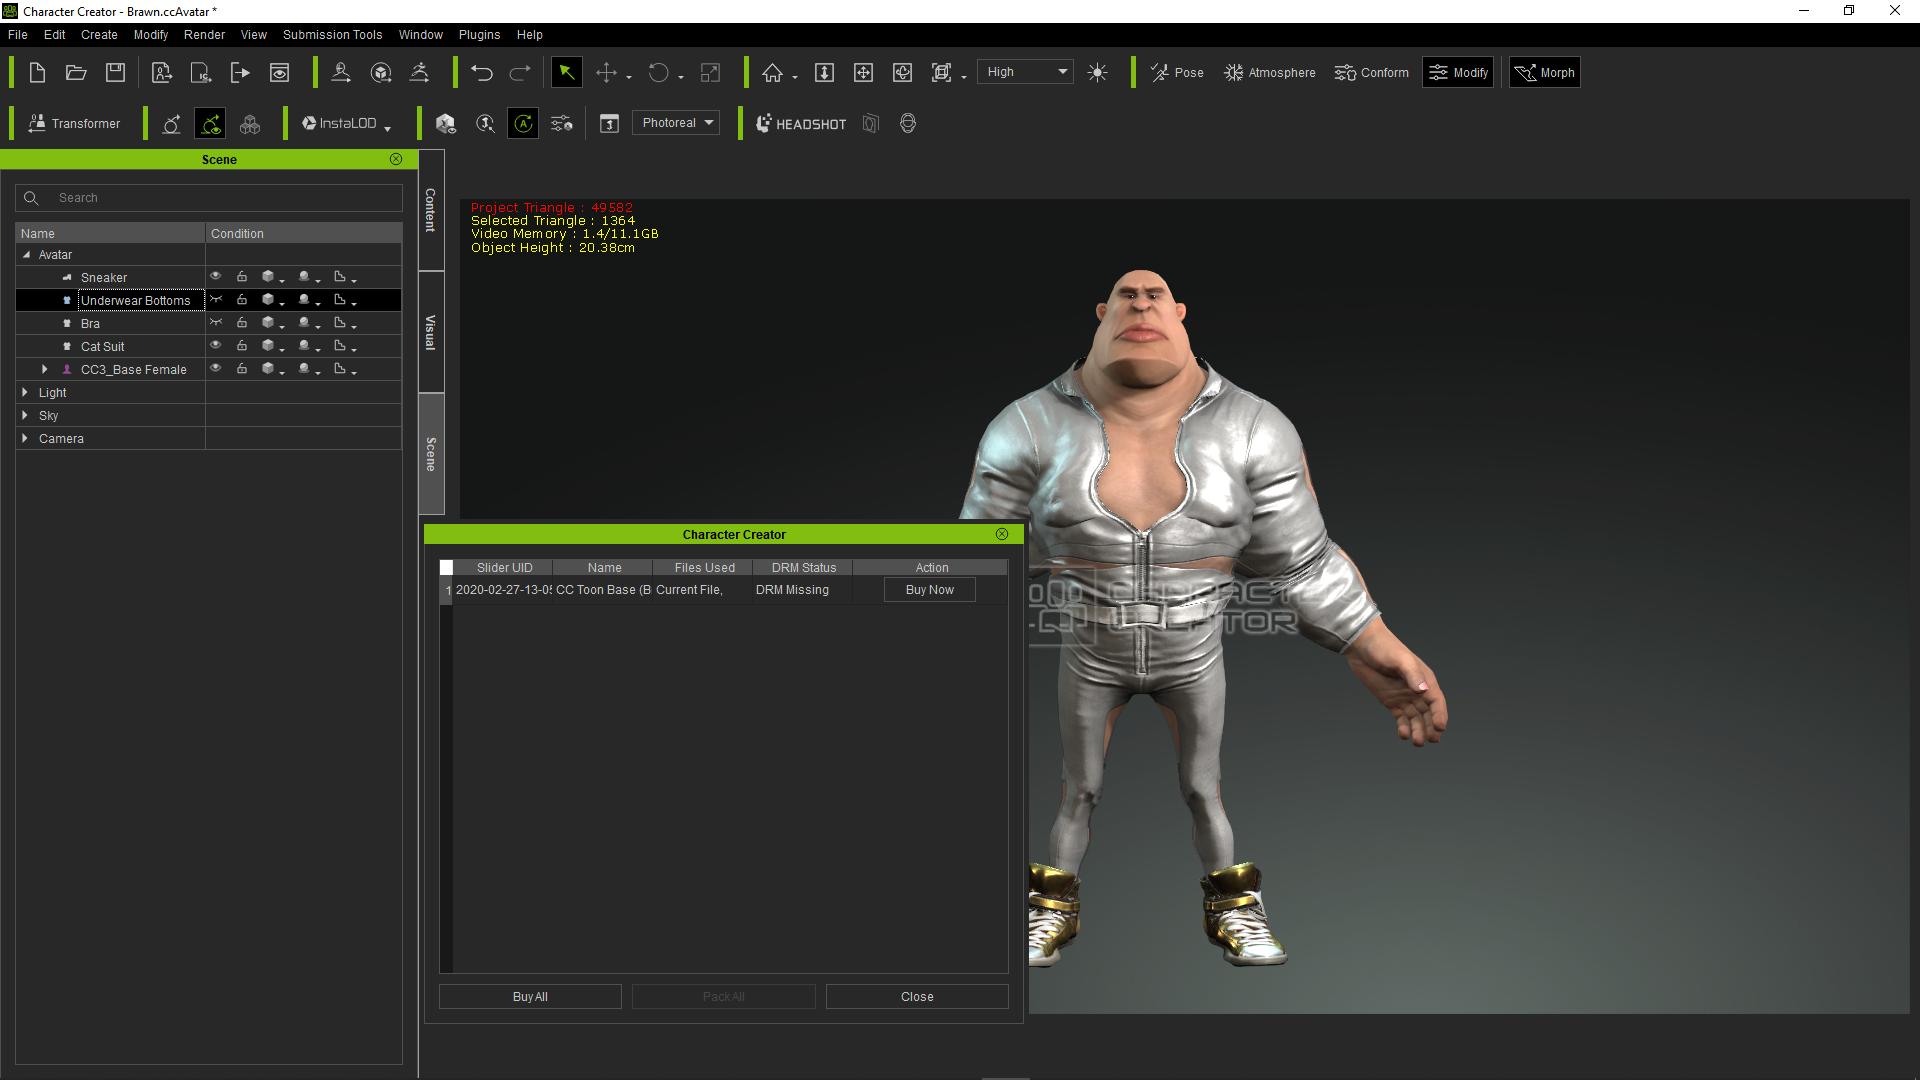Screen dimensions: 1920x1080
Task: Save the project with the disk icon
Action: coord(116,73)
